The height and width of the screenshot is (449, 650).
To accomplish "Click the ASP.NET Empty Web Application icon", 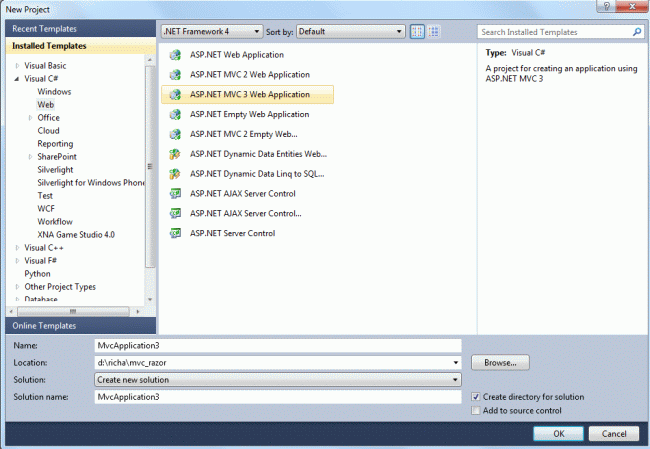I will [175, 114].
